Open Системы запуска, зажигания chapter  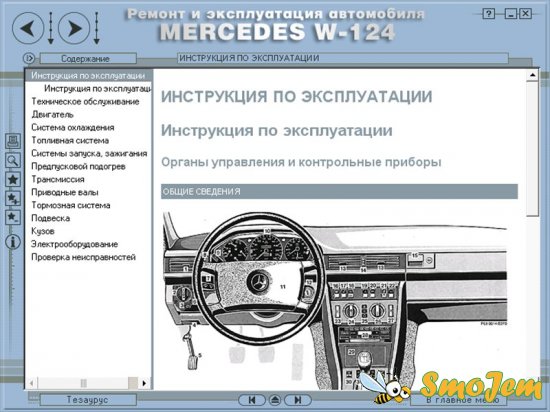click(89, 154)
